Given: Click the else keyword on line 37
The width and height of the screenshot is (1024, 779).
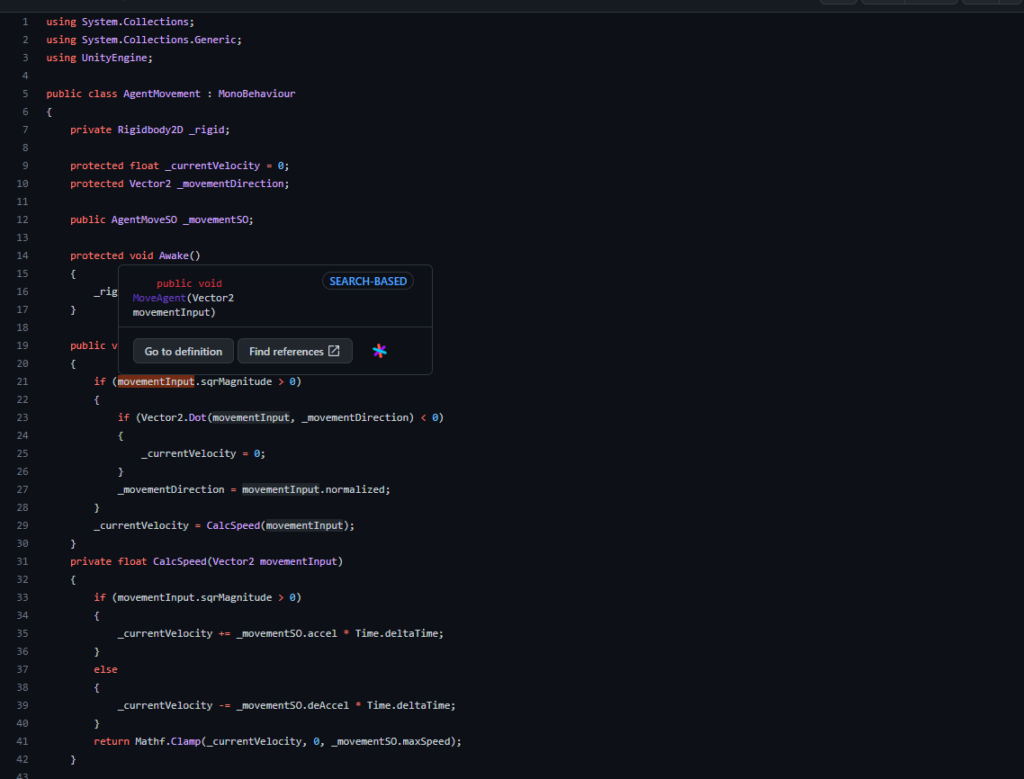Looking at the screenshot, I should click(x=105, y=669).
